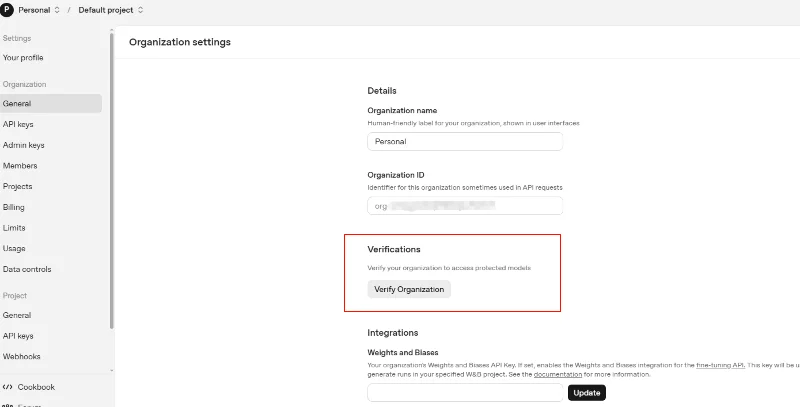Open Data controls settings
The image size is (800, 407).
coord(27,269)
